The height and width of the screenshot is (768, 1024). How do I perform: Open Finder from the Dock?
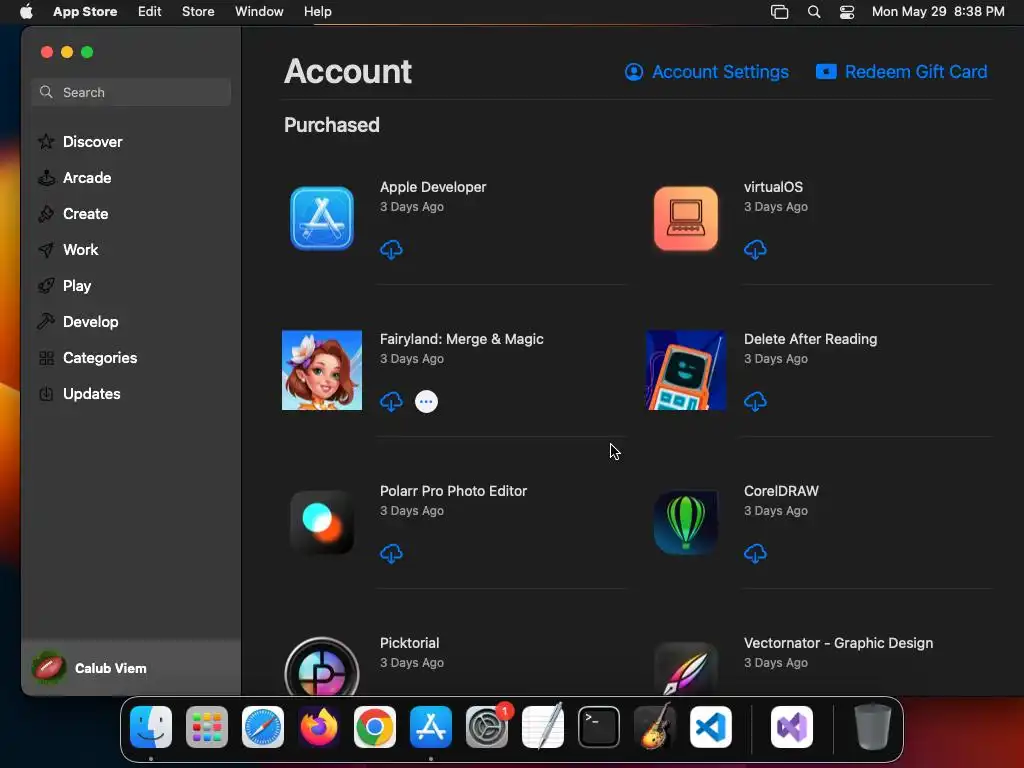[x=151, y=727]
